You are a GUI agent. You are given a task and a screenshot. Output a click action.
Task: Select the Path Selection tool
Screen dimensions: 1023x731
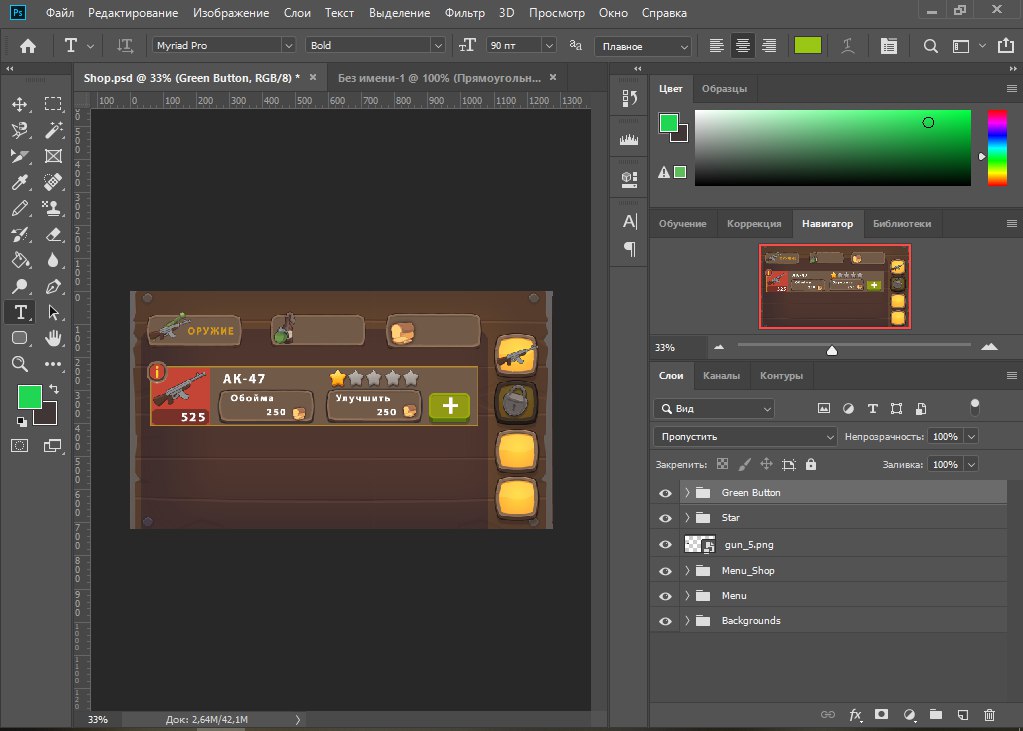coord(53,312)
